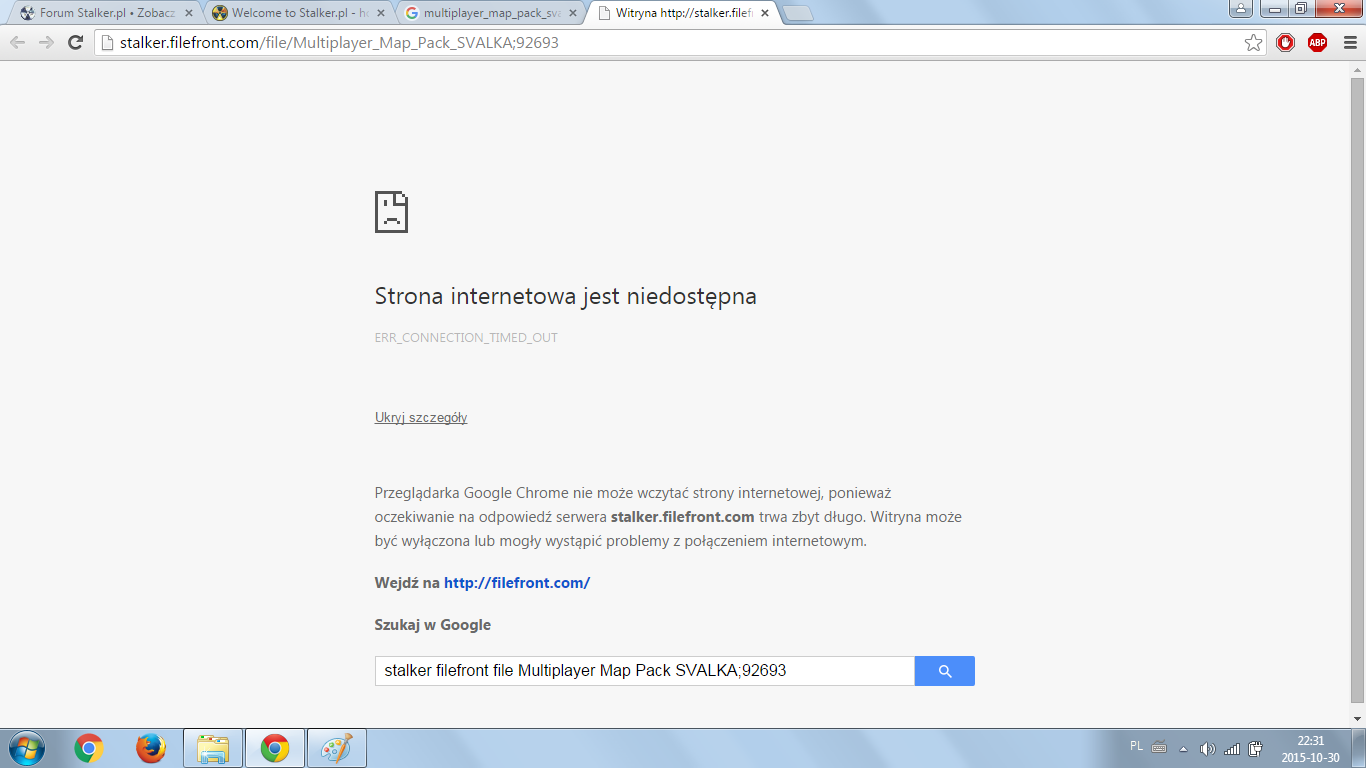
Task: Click the page scrollbar up arrow
Action: pyautogui.click(x=1357, y=69)
